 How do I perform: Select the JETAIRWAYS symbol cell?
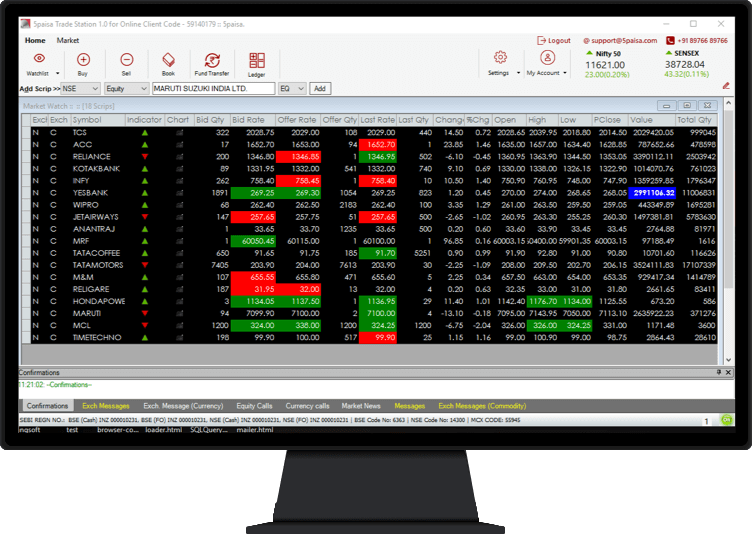[98, 217]
